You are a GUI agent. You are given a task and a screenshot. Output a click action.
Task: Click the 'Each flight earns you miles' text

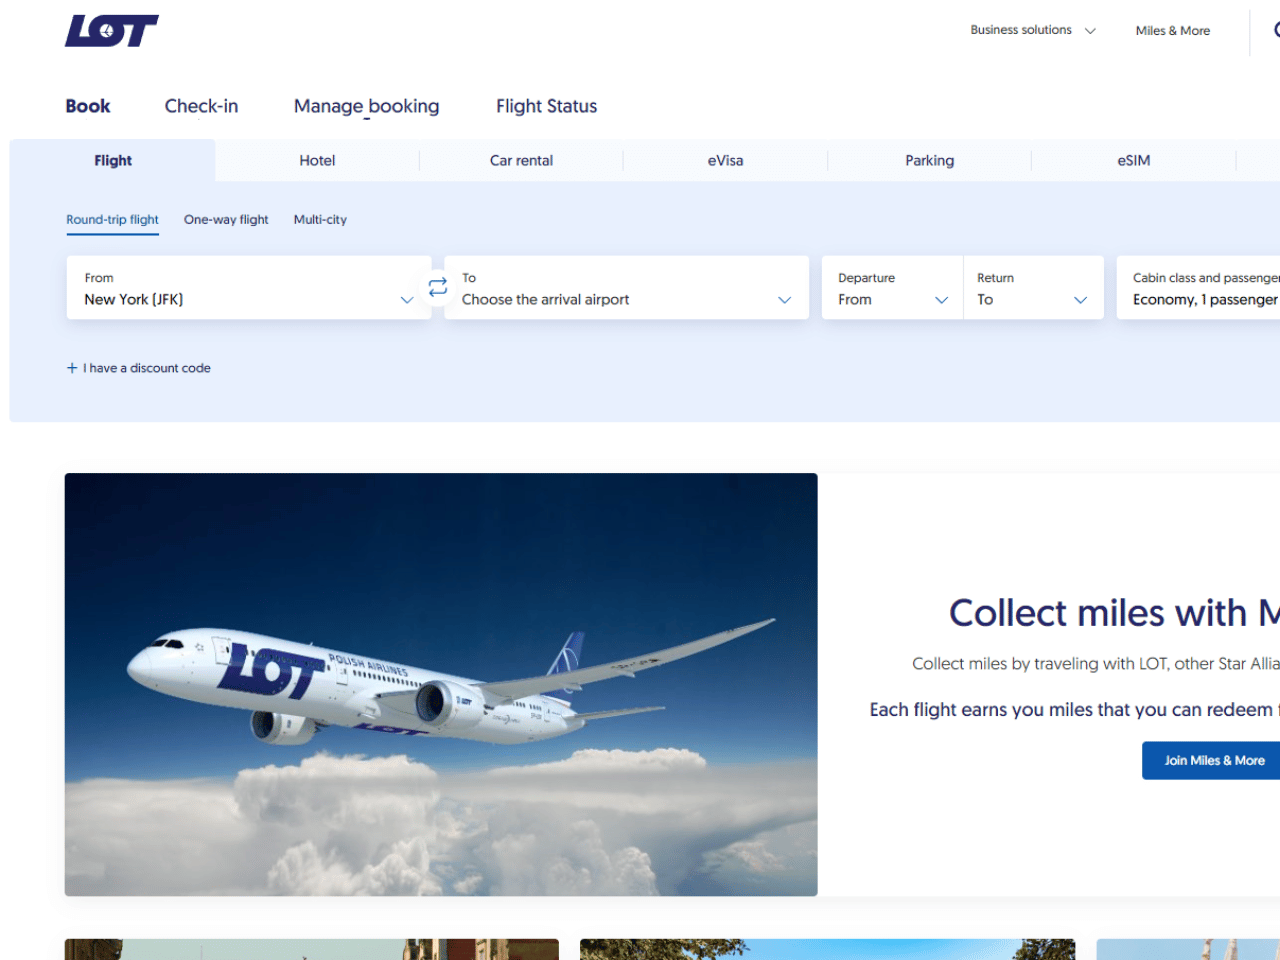1074,710
